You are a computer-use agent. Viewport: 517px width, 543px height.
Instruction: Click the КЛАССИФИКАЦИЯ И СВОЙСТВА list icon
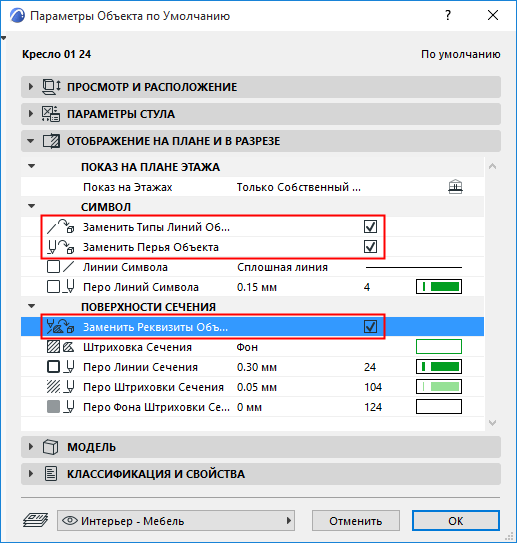click(x=51, y=474)
